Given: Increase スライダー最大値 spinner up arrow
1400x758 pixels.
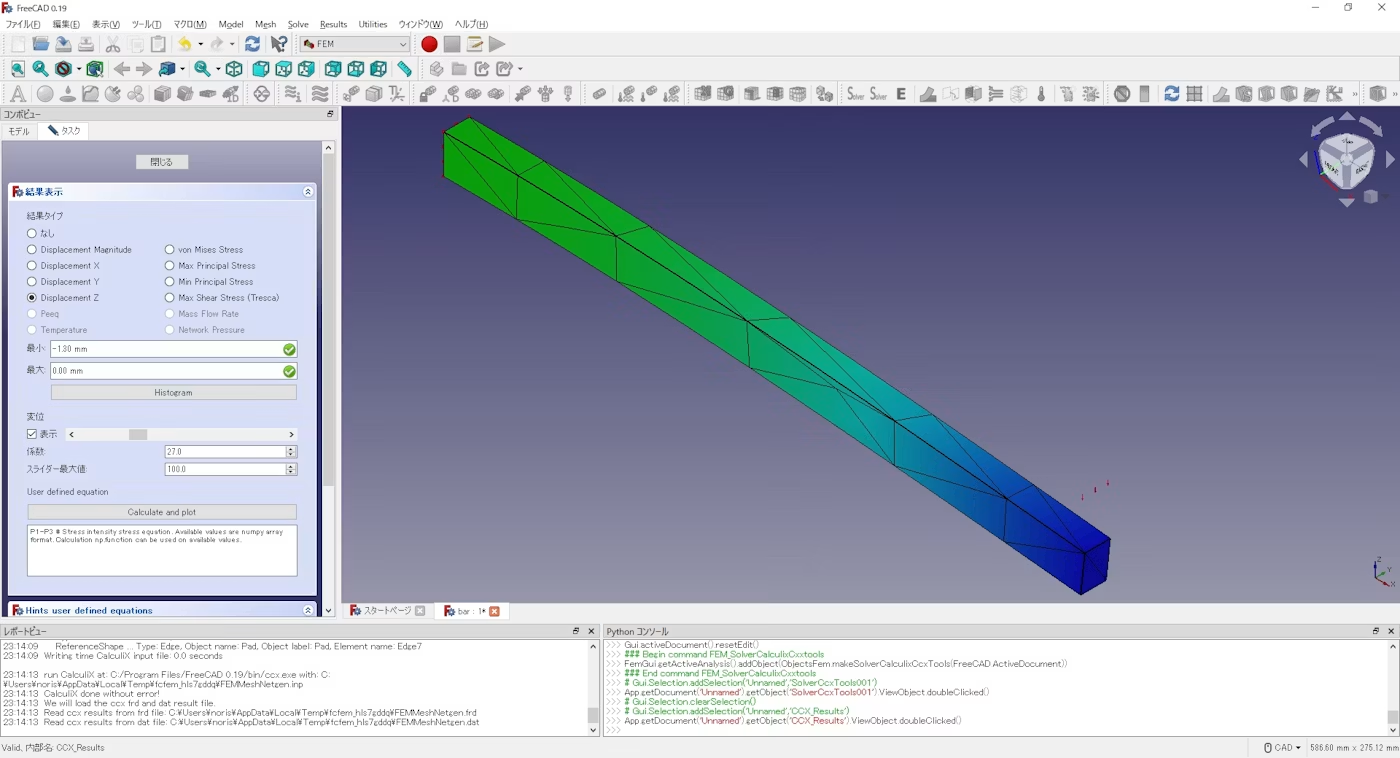Looking at the screenshot, I should [291, 466].
